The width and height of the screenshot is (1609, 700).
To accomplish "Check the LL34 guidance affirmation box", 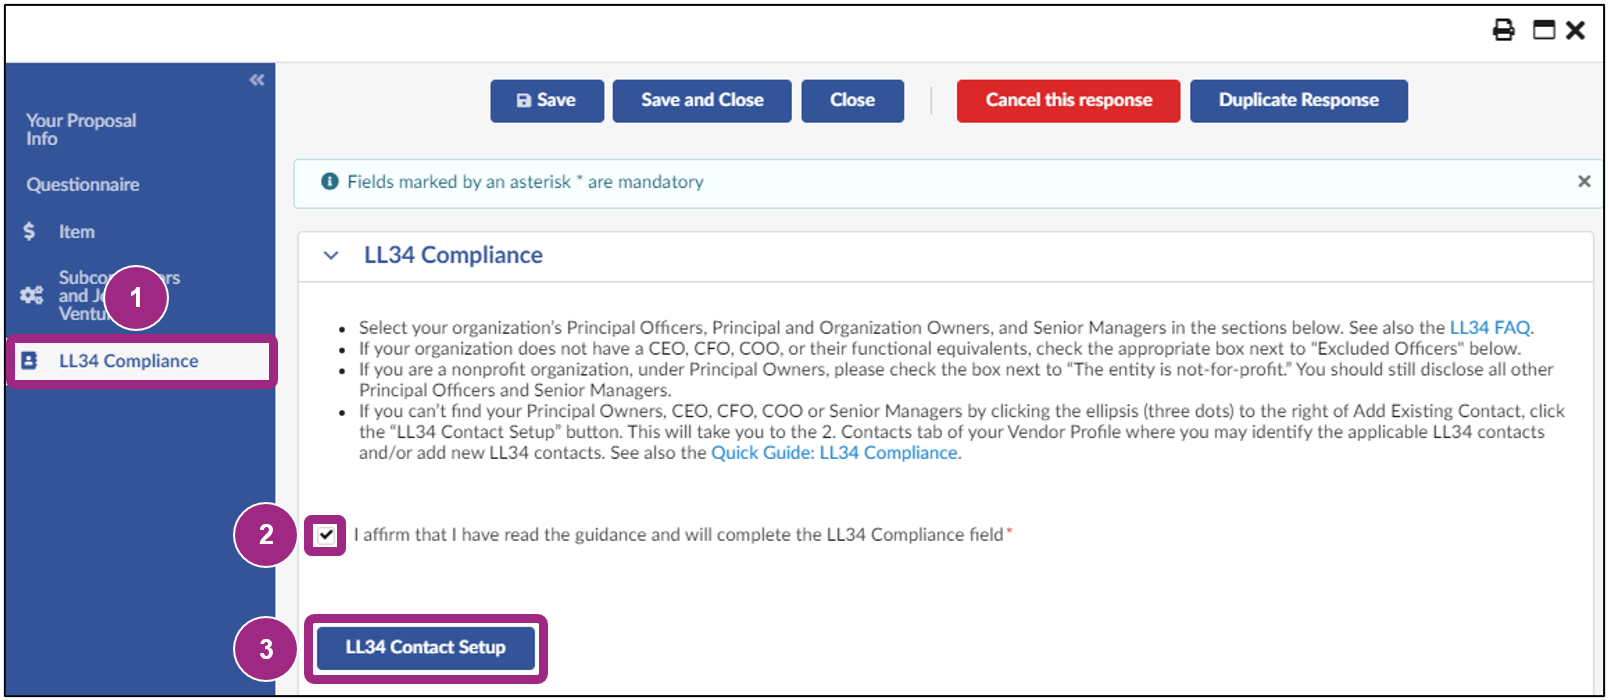I will 326,535.
